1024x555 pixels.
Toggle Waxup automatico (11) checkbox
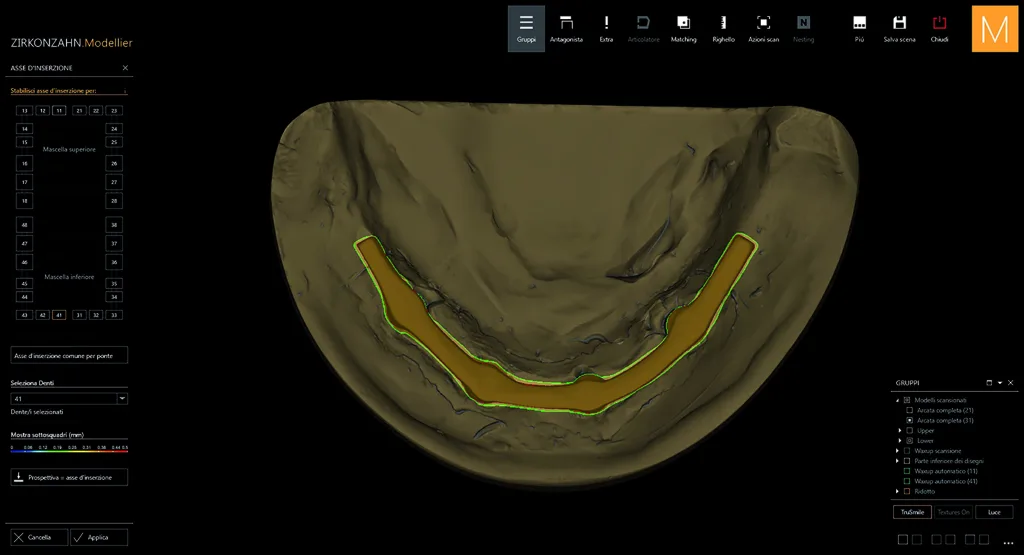(x=906, y=471)
